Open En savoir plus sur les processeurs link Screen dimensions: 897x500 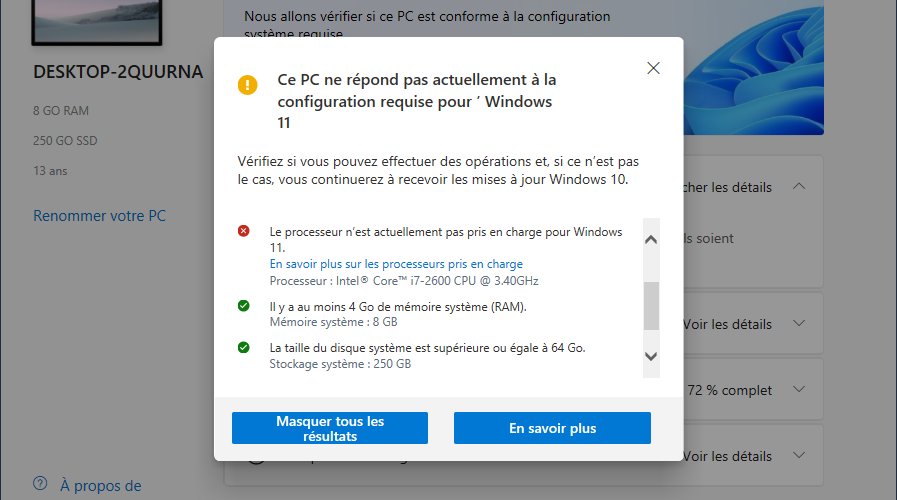396,264
